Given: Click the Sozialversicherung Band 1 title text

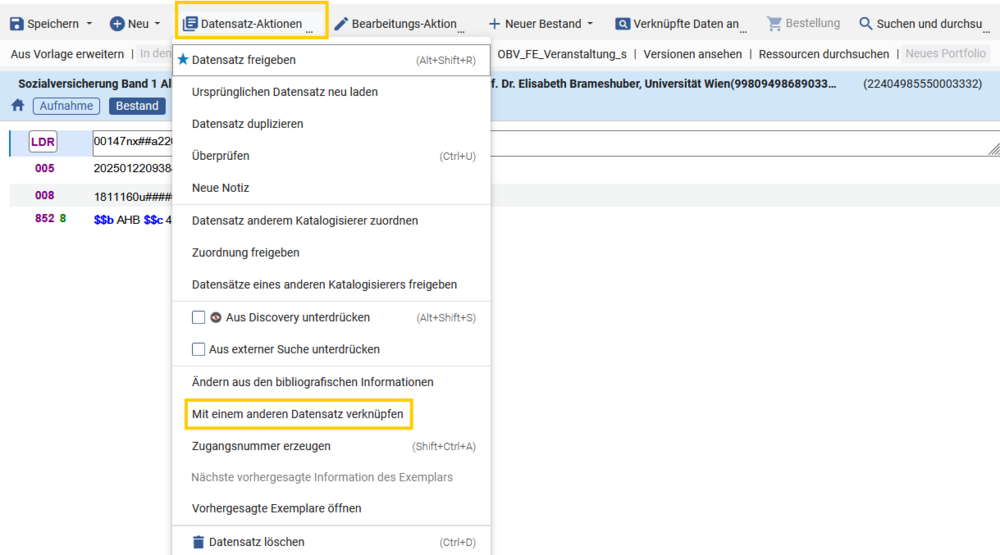Looking at the screenshot, I should pos(95,84).
